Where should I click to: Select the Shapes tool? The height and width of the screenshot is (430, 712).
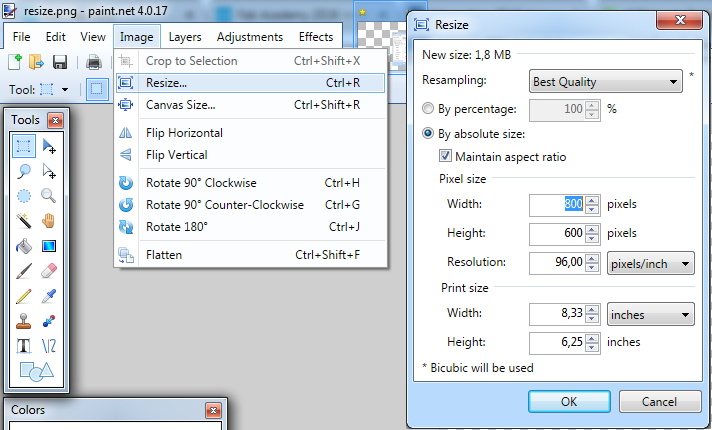pyautogui.click(x=36, y=371)
